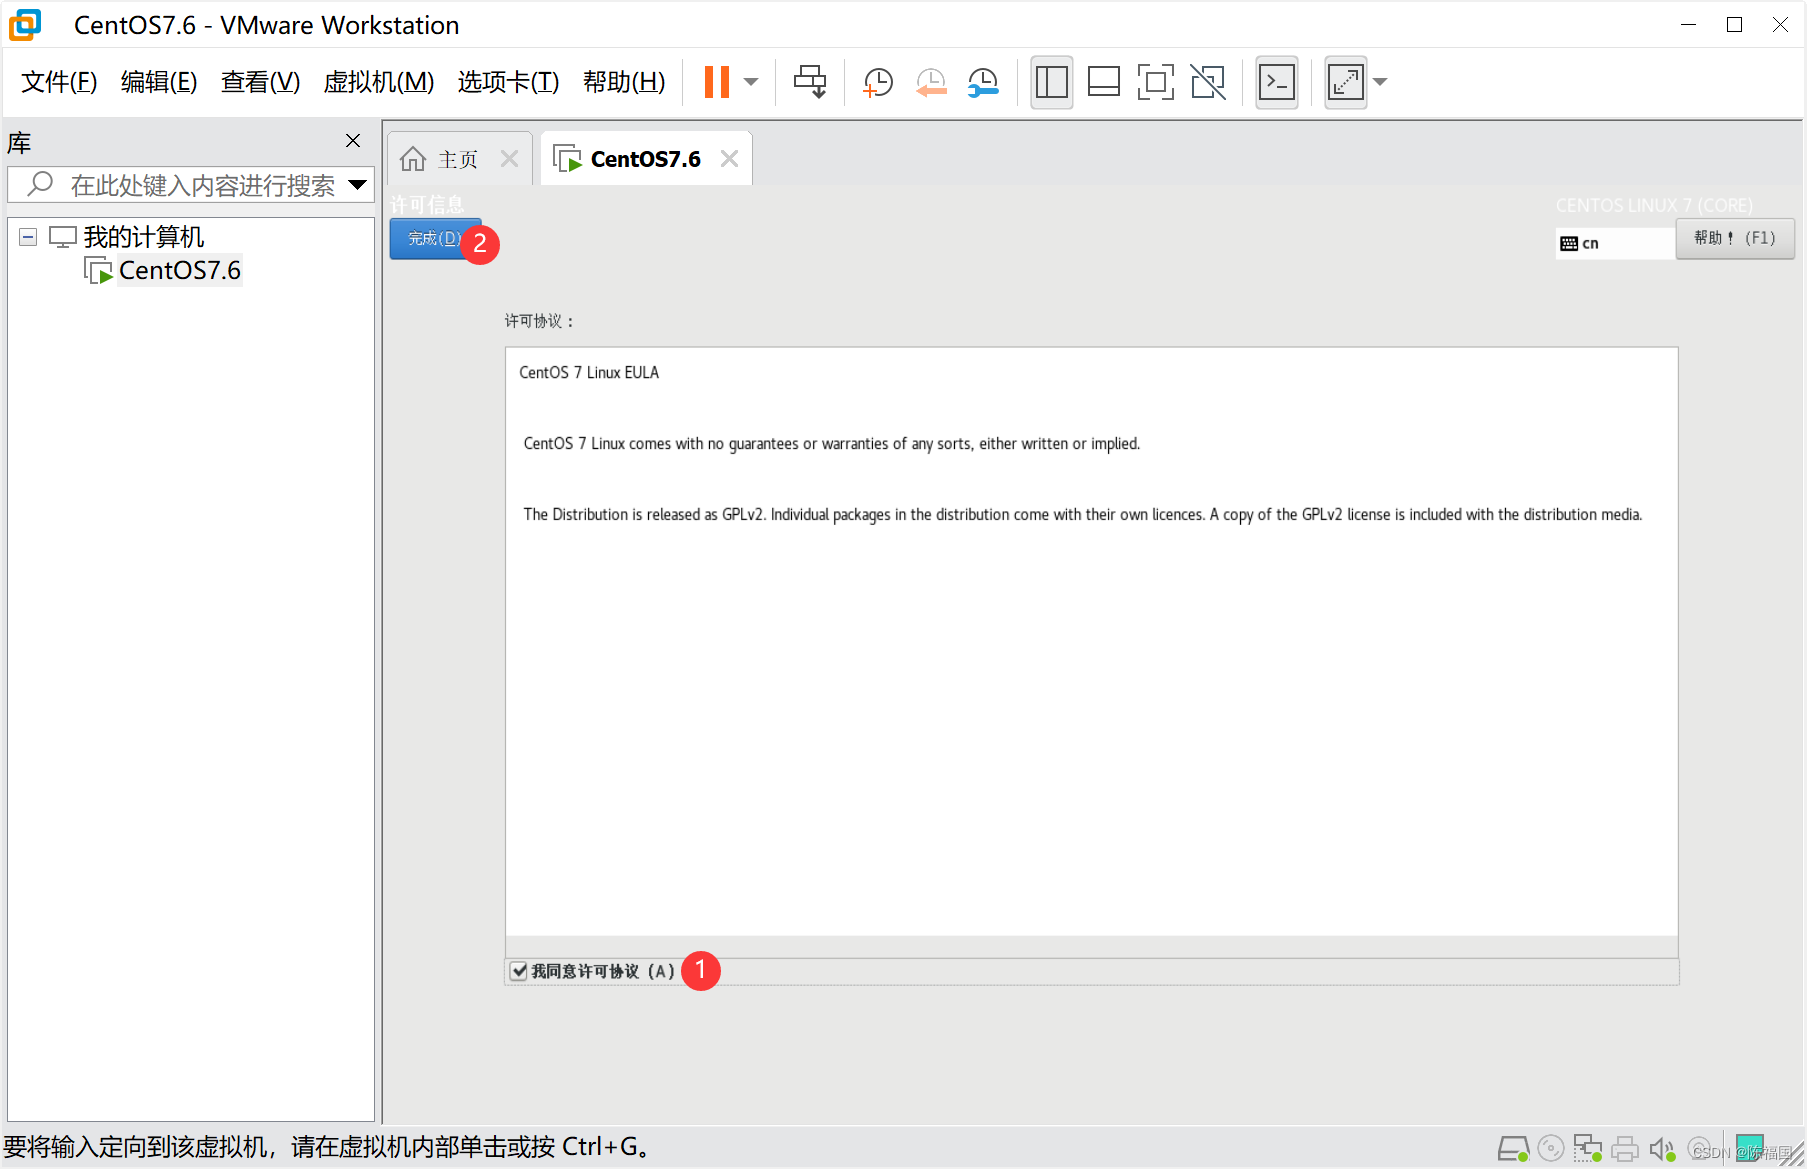1807x1169 pixels.
Task: Open the 虚拟机(M) menu
Action: 379,82
